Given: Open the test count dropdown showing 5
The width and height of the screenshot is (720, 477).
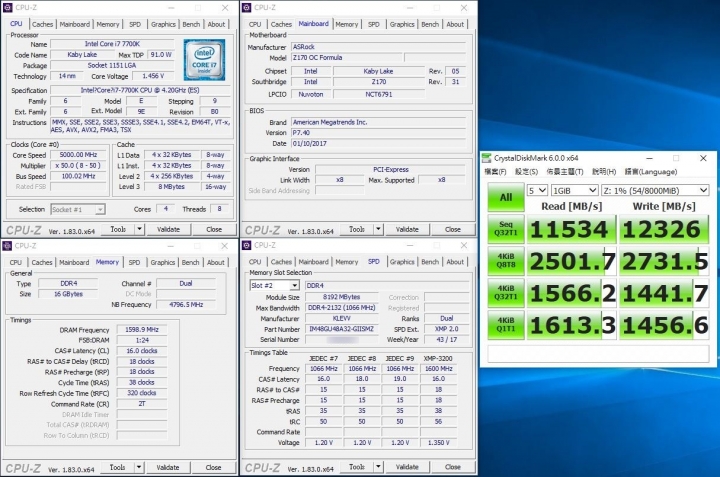Looking at the screenshot, I should pyautogui.click(x=537, y=190).
